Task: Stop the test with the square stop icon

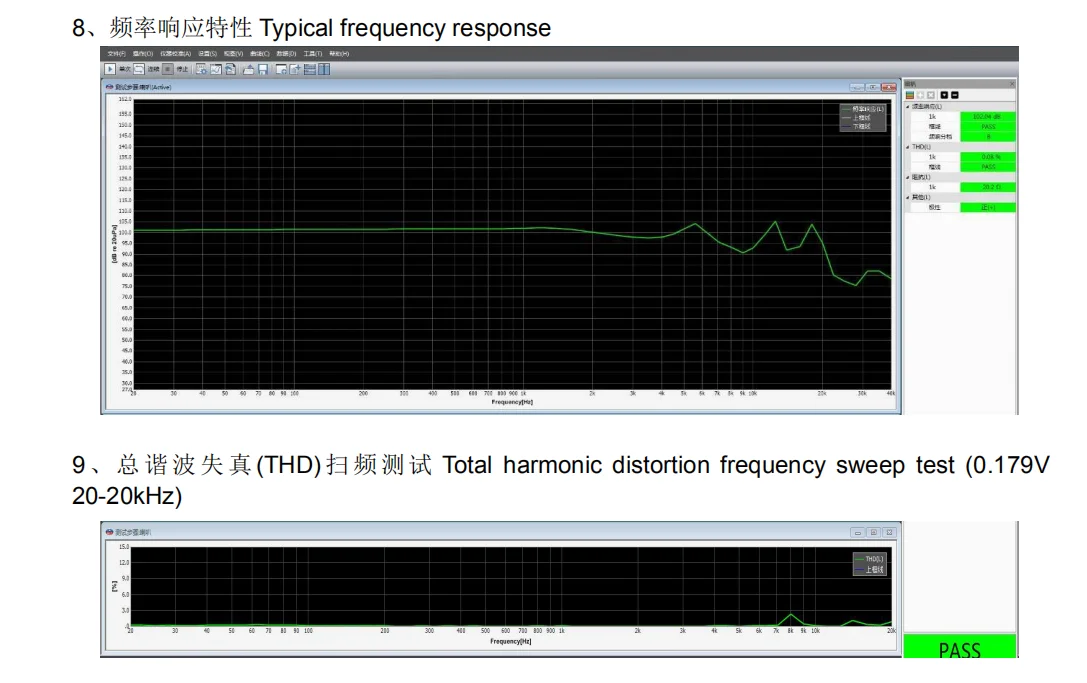Action: 168,69
